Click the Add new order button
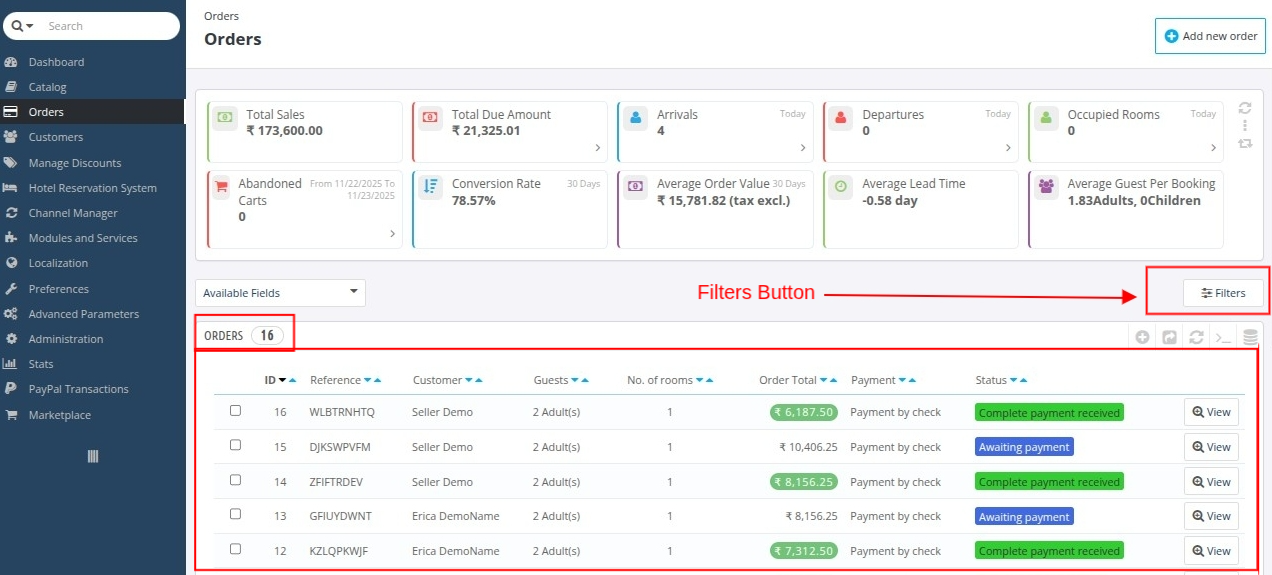1272x575 pixels. point(1210,36)
